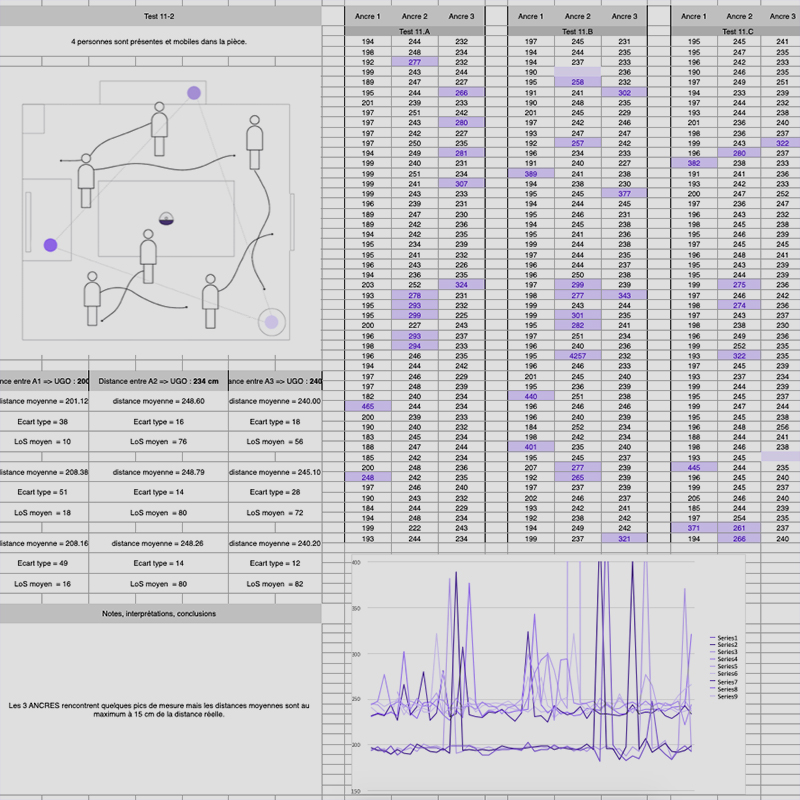Select the purple anchor dot on the room's left side
The image size is (800, 800).
click(51, 245)
